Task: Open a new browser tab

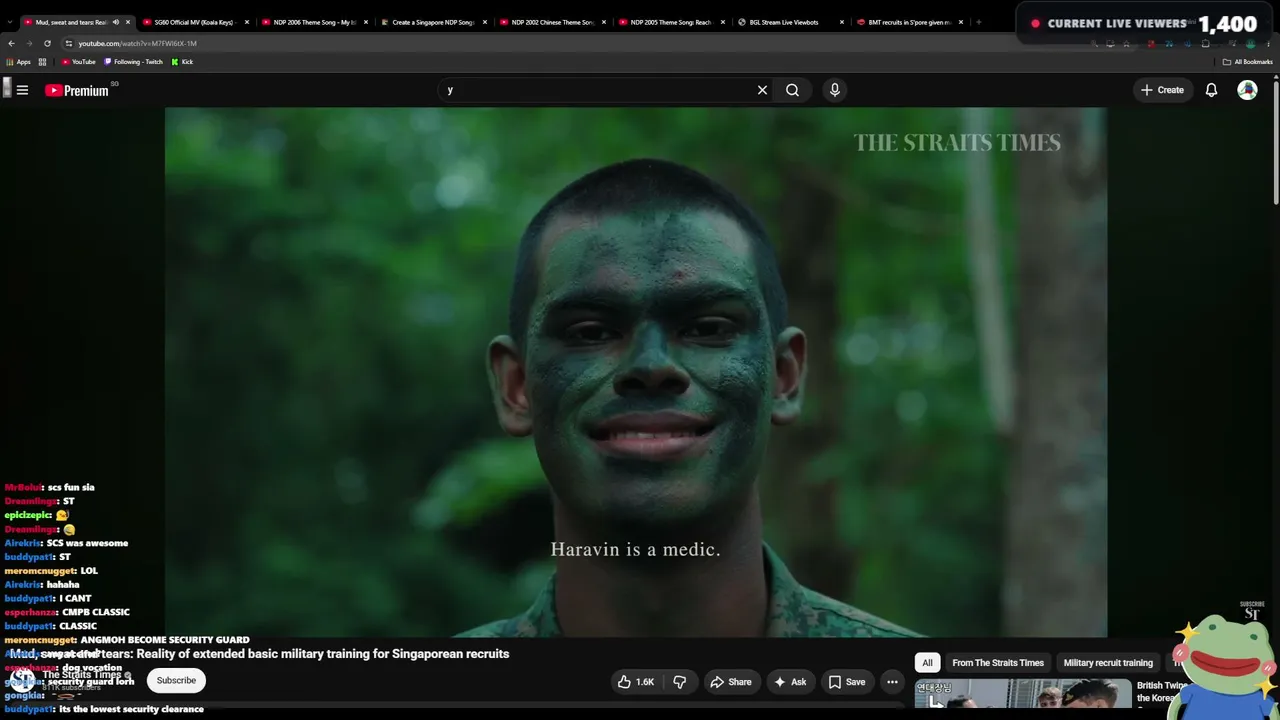Action: coord(978,22)
